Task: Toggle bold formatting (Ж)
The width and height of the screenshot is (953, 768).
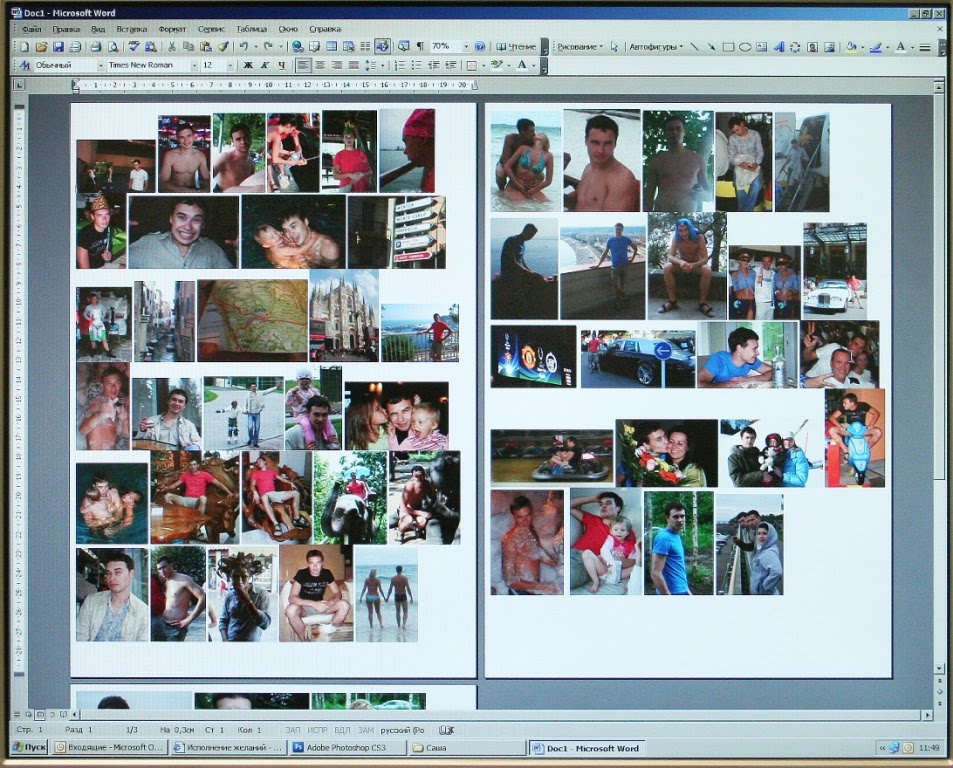Action: pos(248,66)
